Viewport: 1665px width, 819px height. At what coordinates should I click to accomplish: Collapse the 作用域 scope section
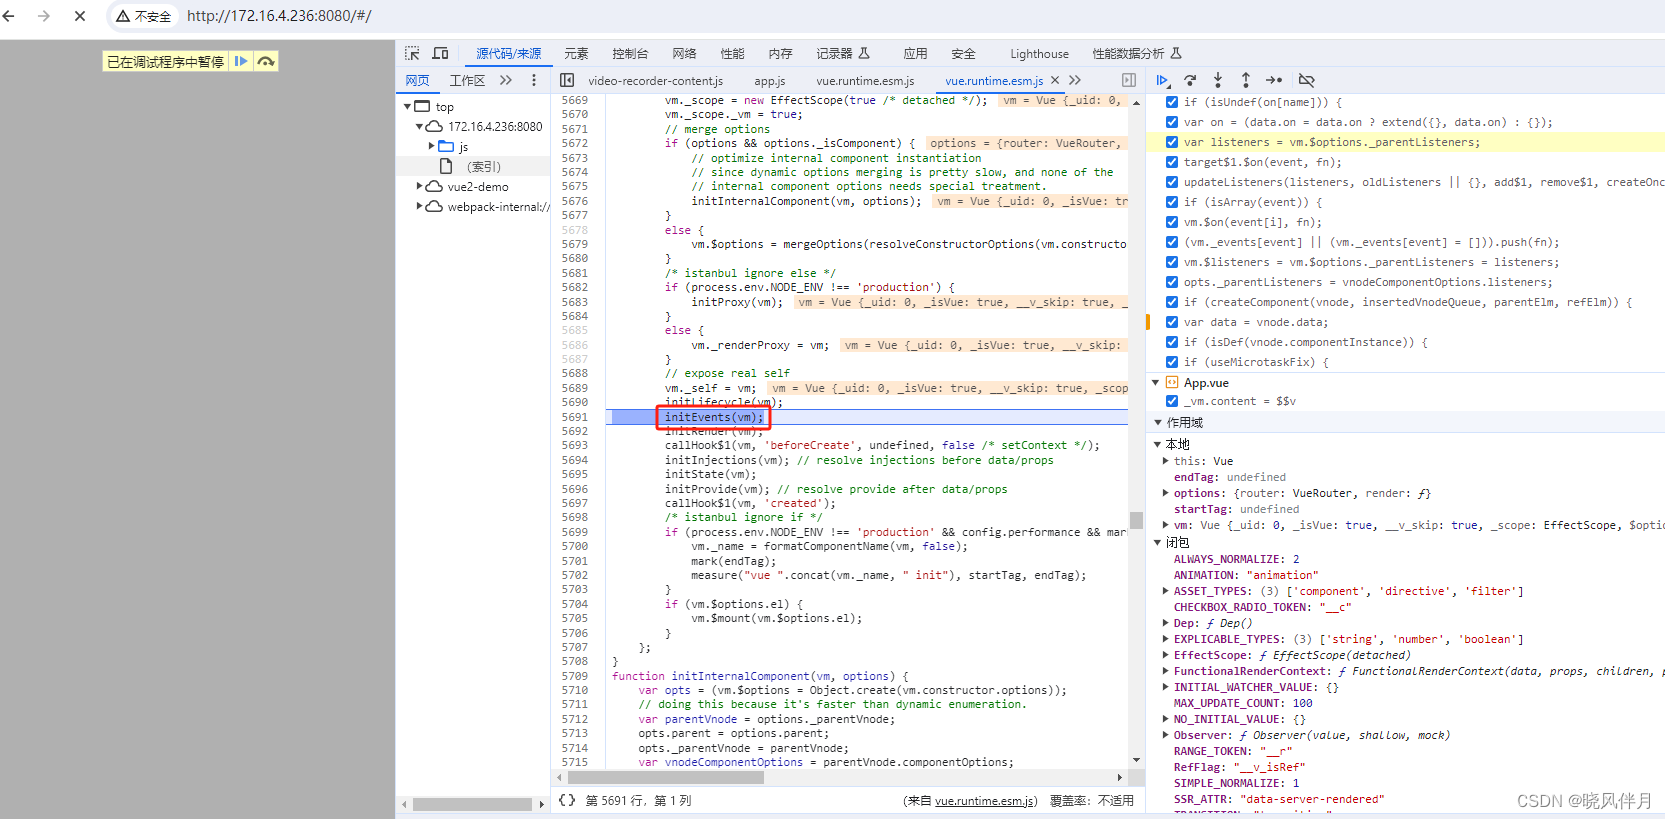[1158, 423]
